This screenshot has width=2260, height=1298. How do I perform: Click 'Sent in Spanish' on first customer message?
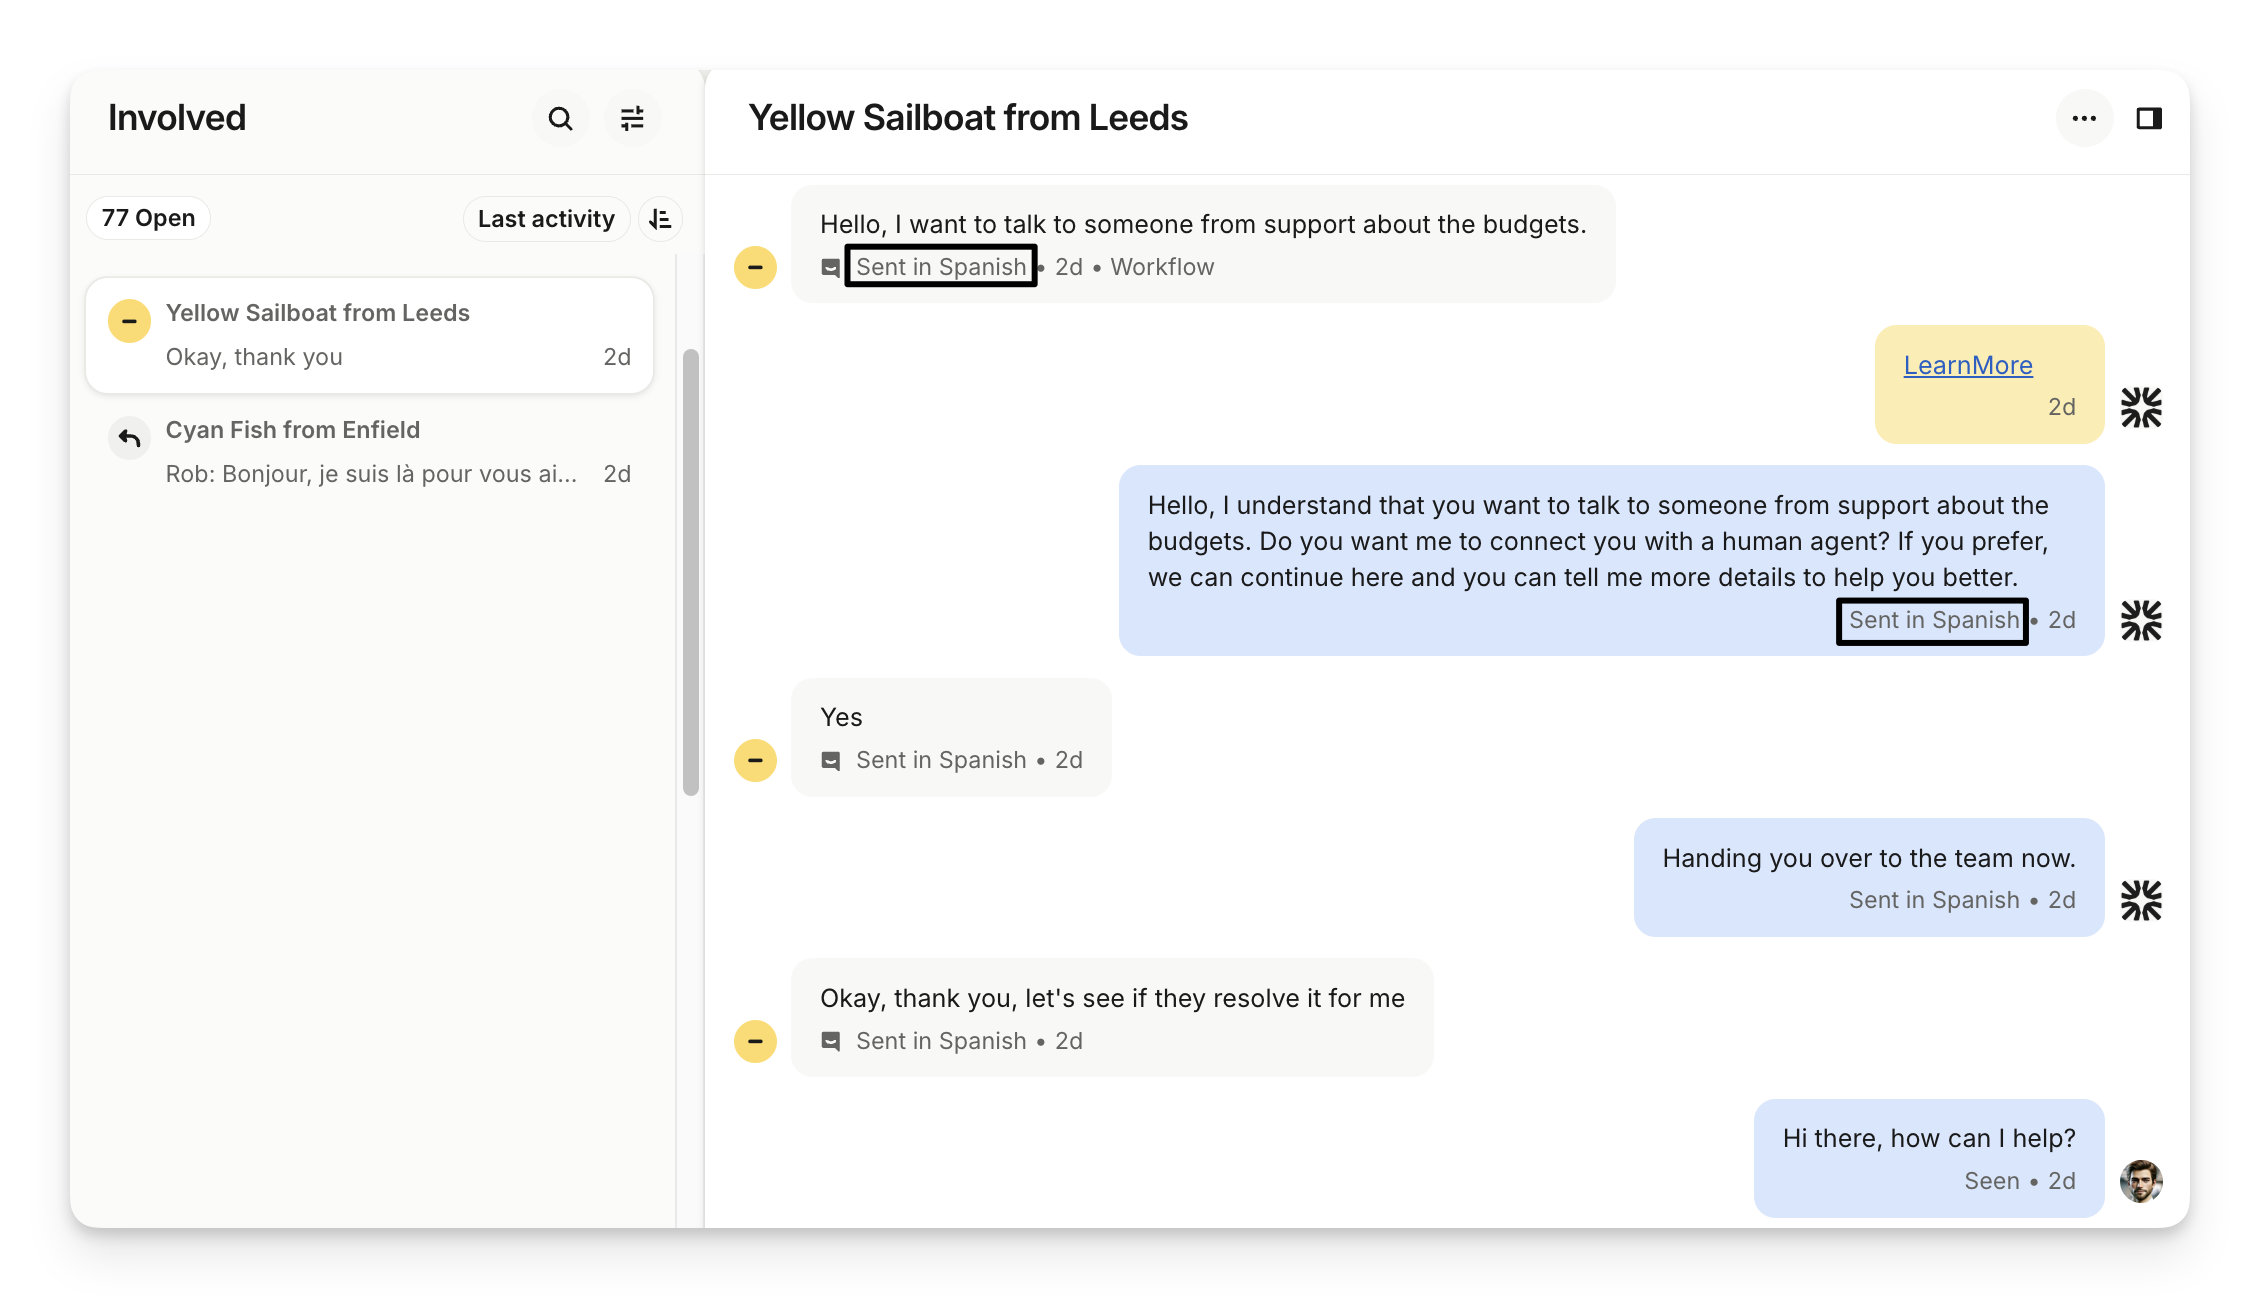940,267
